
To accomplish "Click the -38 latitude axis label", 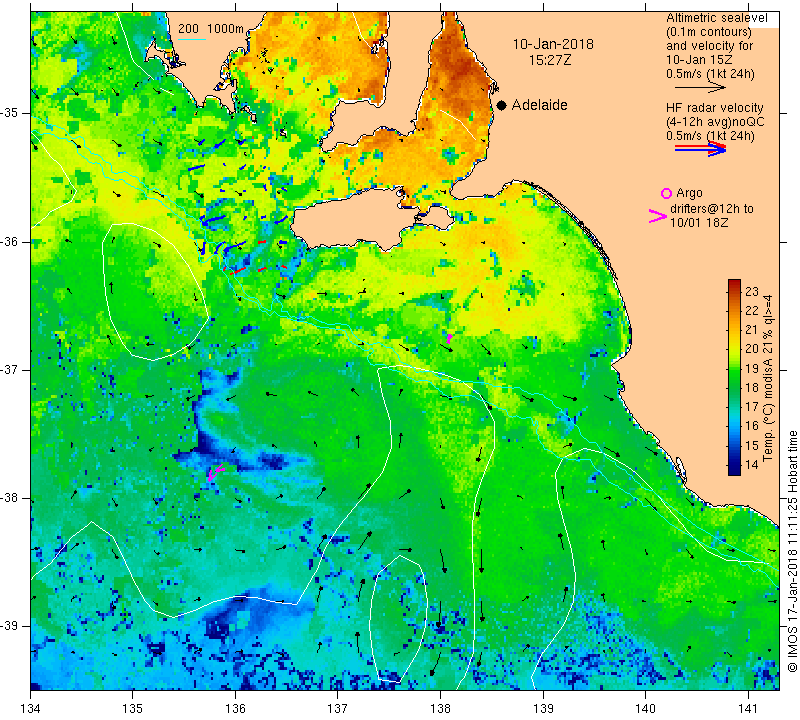I will [x=10, y=498].
